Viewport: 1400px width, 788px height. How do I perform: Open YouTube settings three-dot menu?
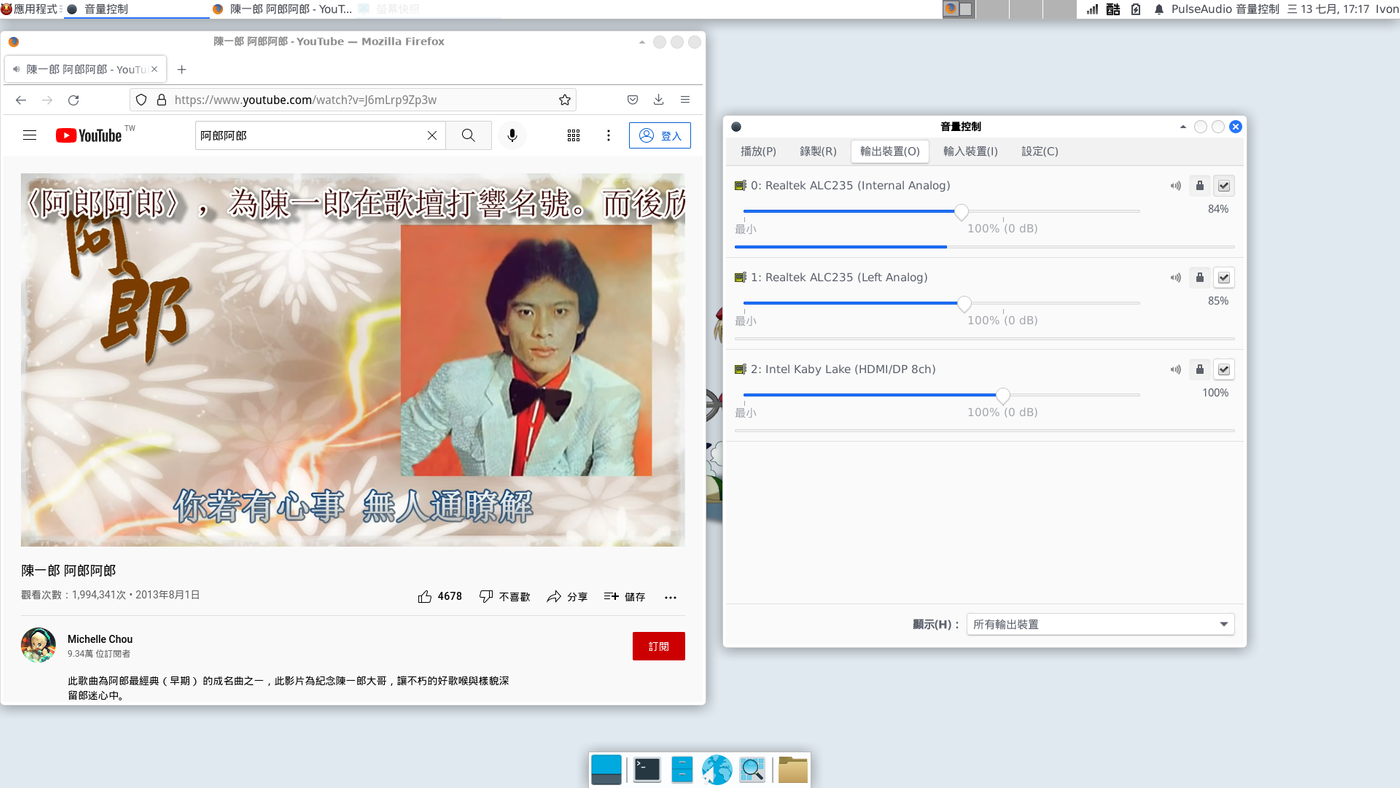pos(608,135)
